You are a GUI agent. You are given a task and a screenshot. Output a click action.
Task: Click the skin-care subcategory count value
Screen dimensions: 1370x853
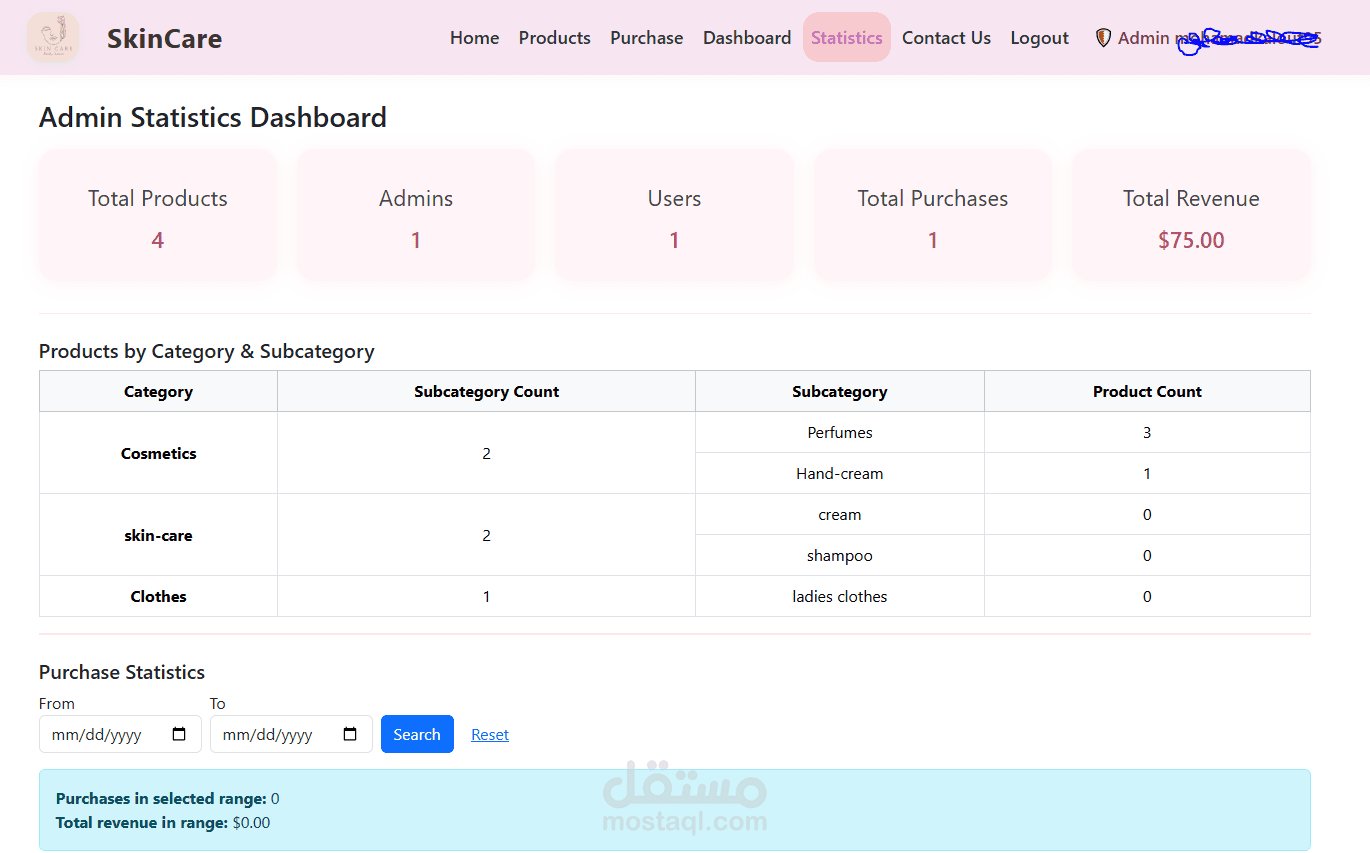487,535
